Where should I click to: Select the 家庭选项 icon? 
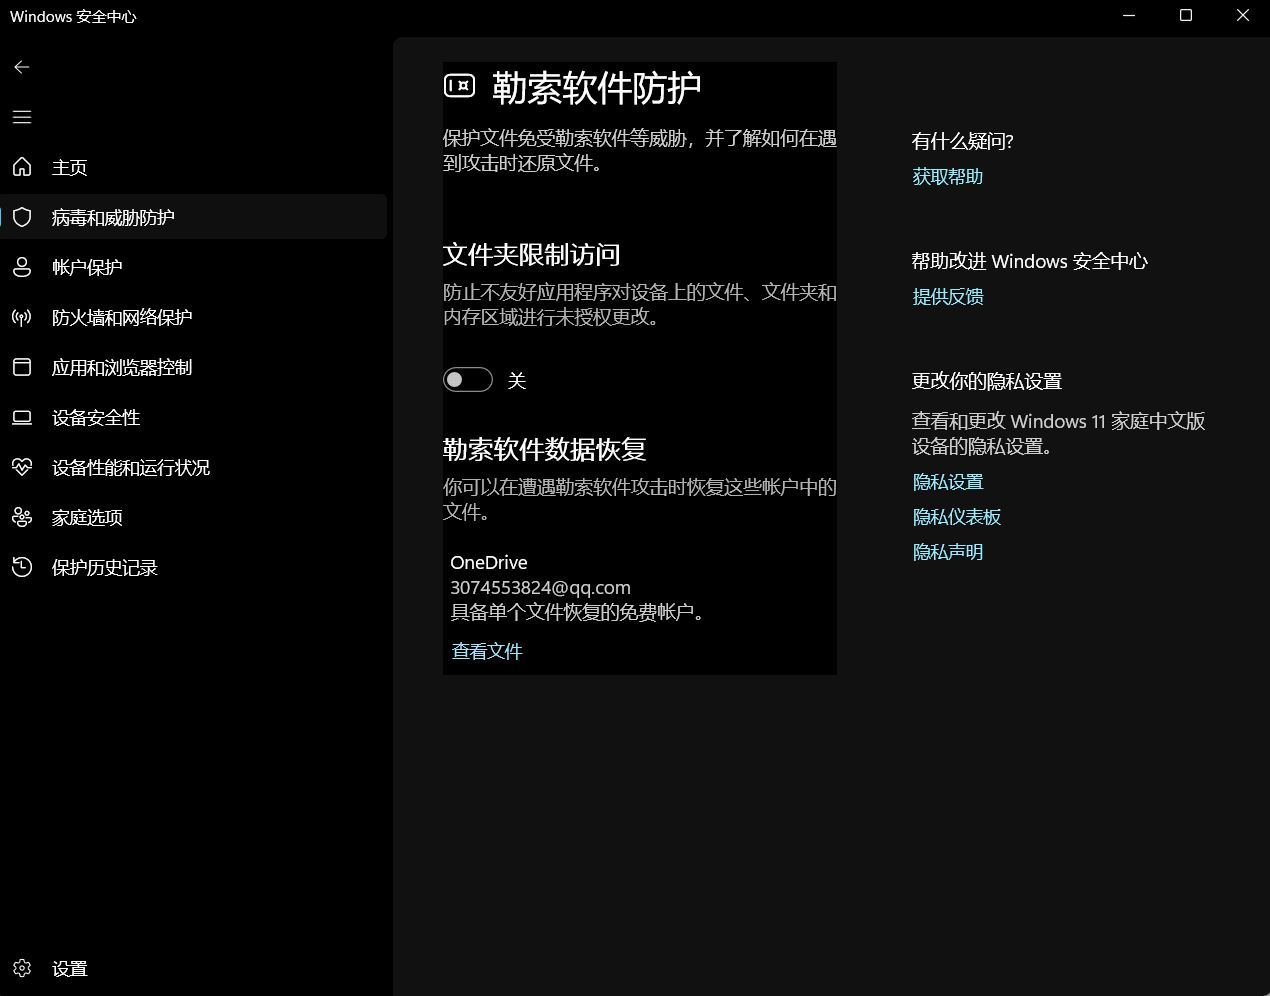click(21, 517)
